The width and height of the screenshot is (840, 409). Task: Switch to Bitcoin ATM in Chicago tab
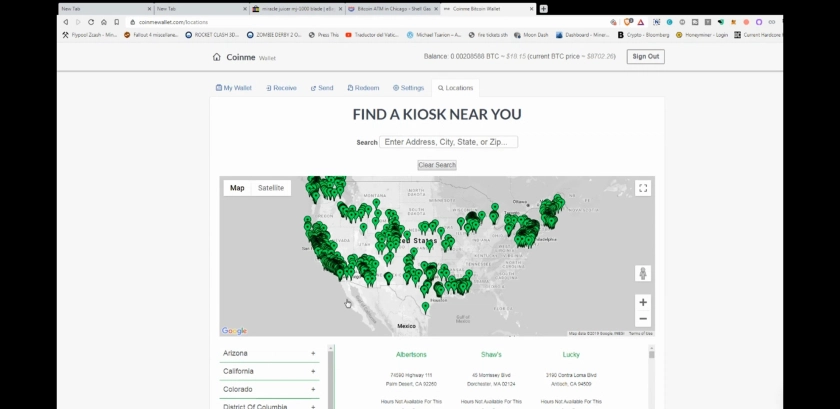point(392,9)
